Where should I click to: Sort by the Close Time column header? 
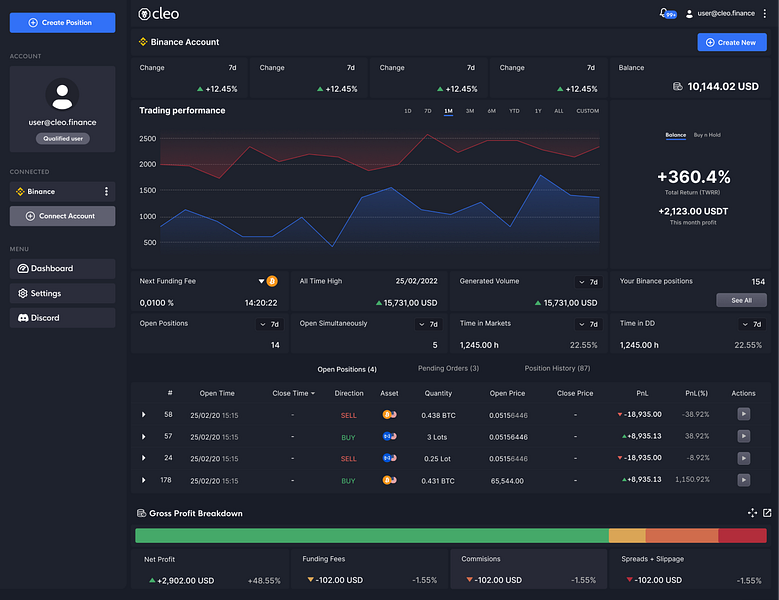(x=293, y=393)
